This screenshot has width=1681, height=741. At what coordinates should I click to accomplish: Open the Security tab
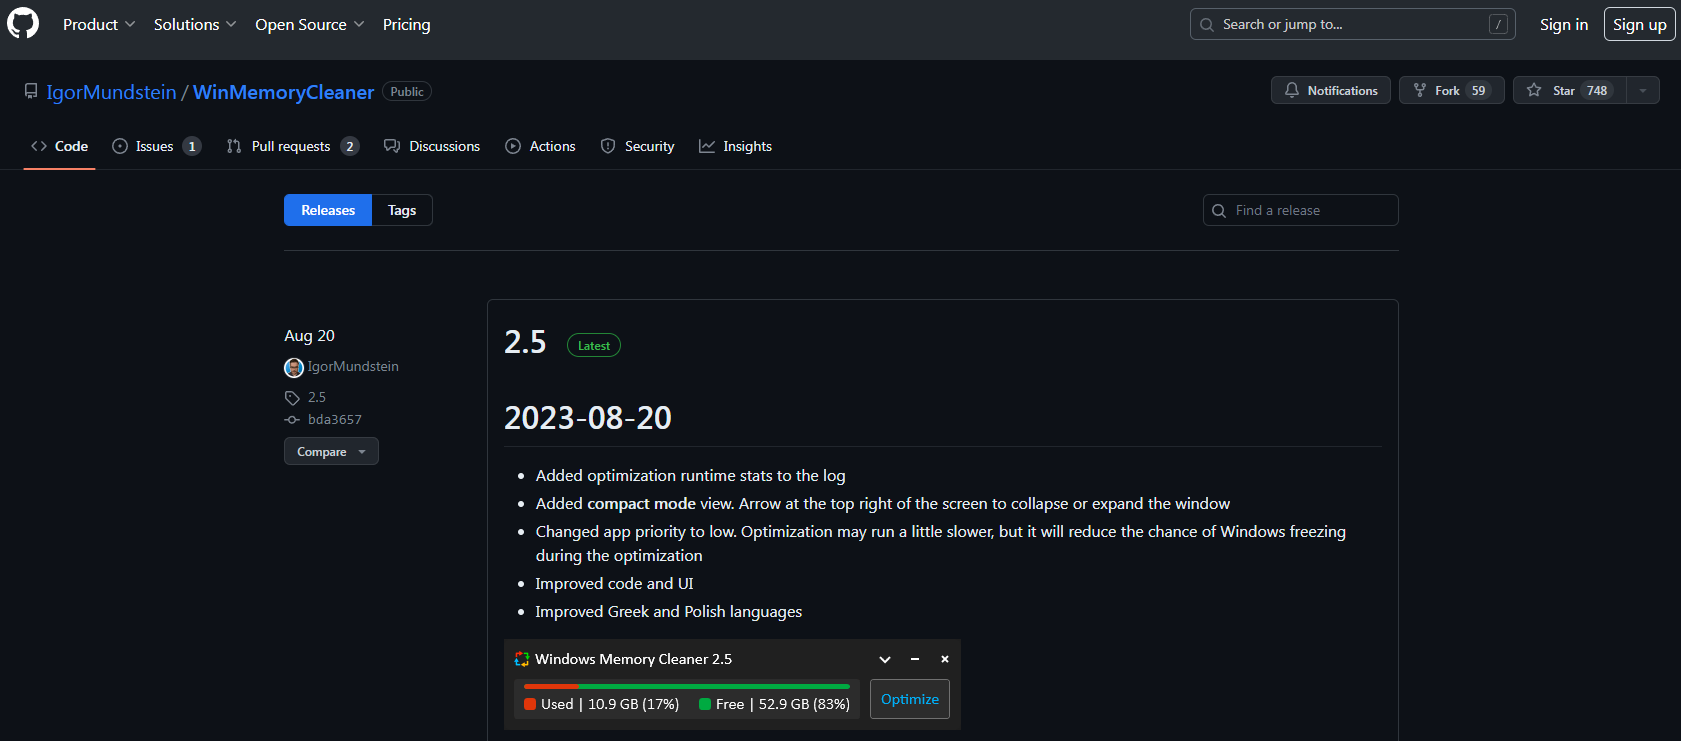637,146
